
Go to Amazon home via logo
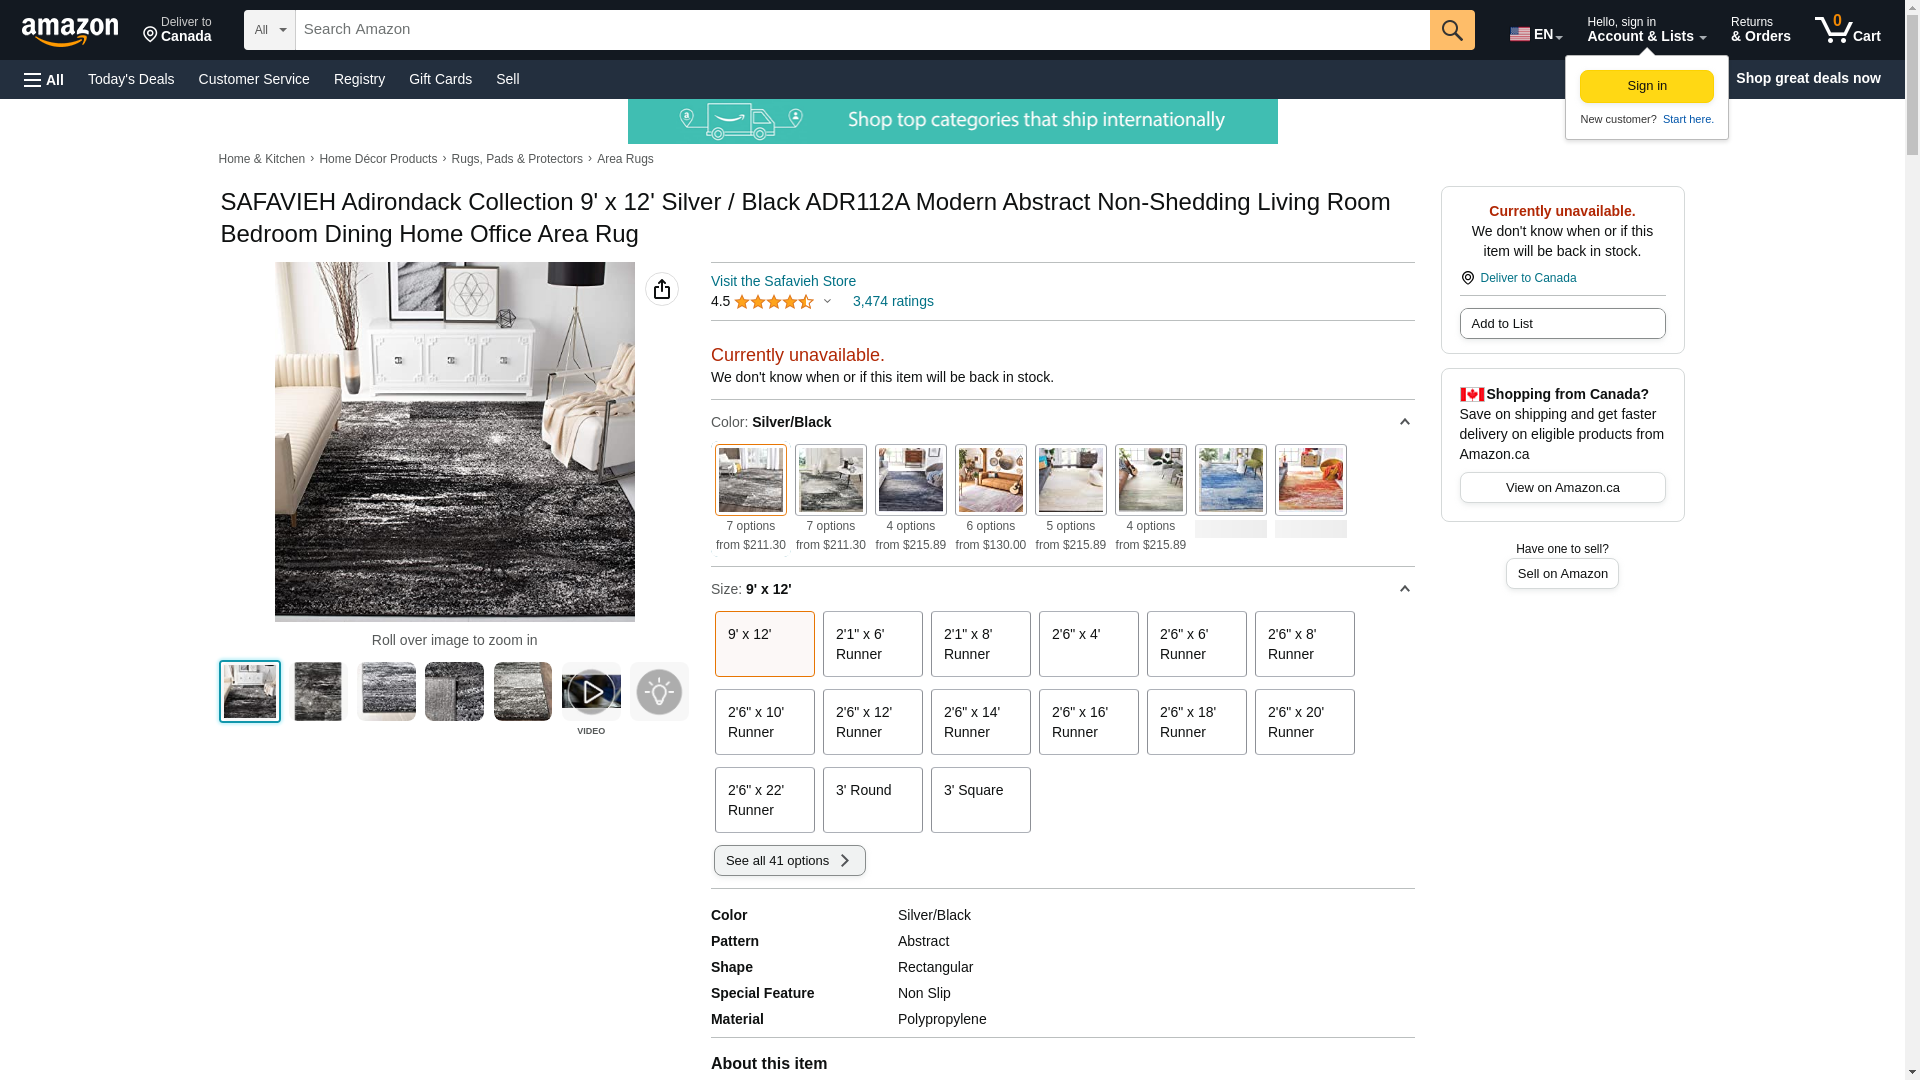(70, 32)
